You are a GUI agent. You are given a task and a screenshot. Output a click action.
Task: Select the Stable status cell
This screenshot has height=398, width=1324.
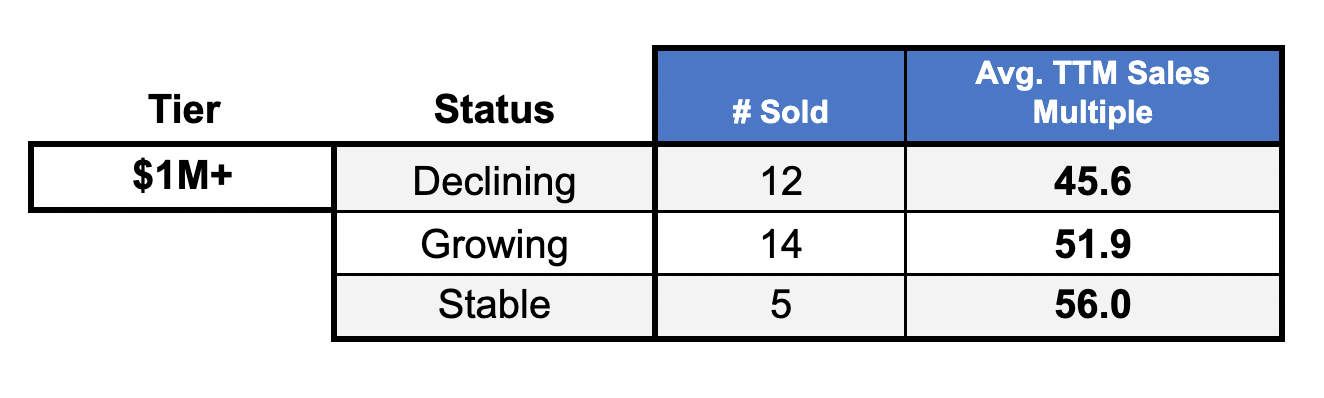494,304
